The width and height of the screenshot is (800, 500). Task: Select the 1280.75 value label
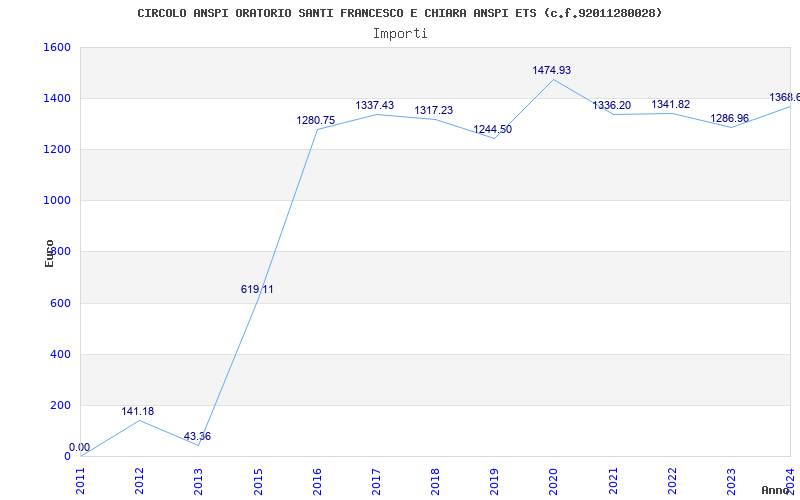[x=316, y=120]
